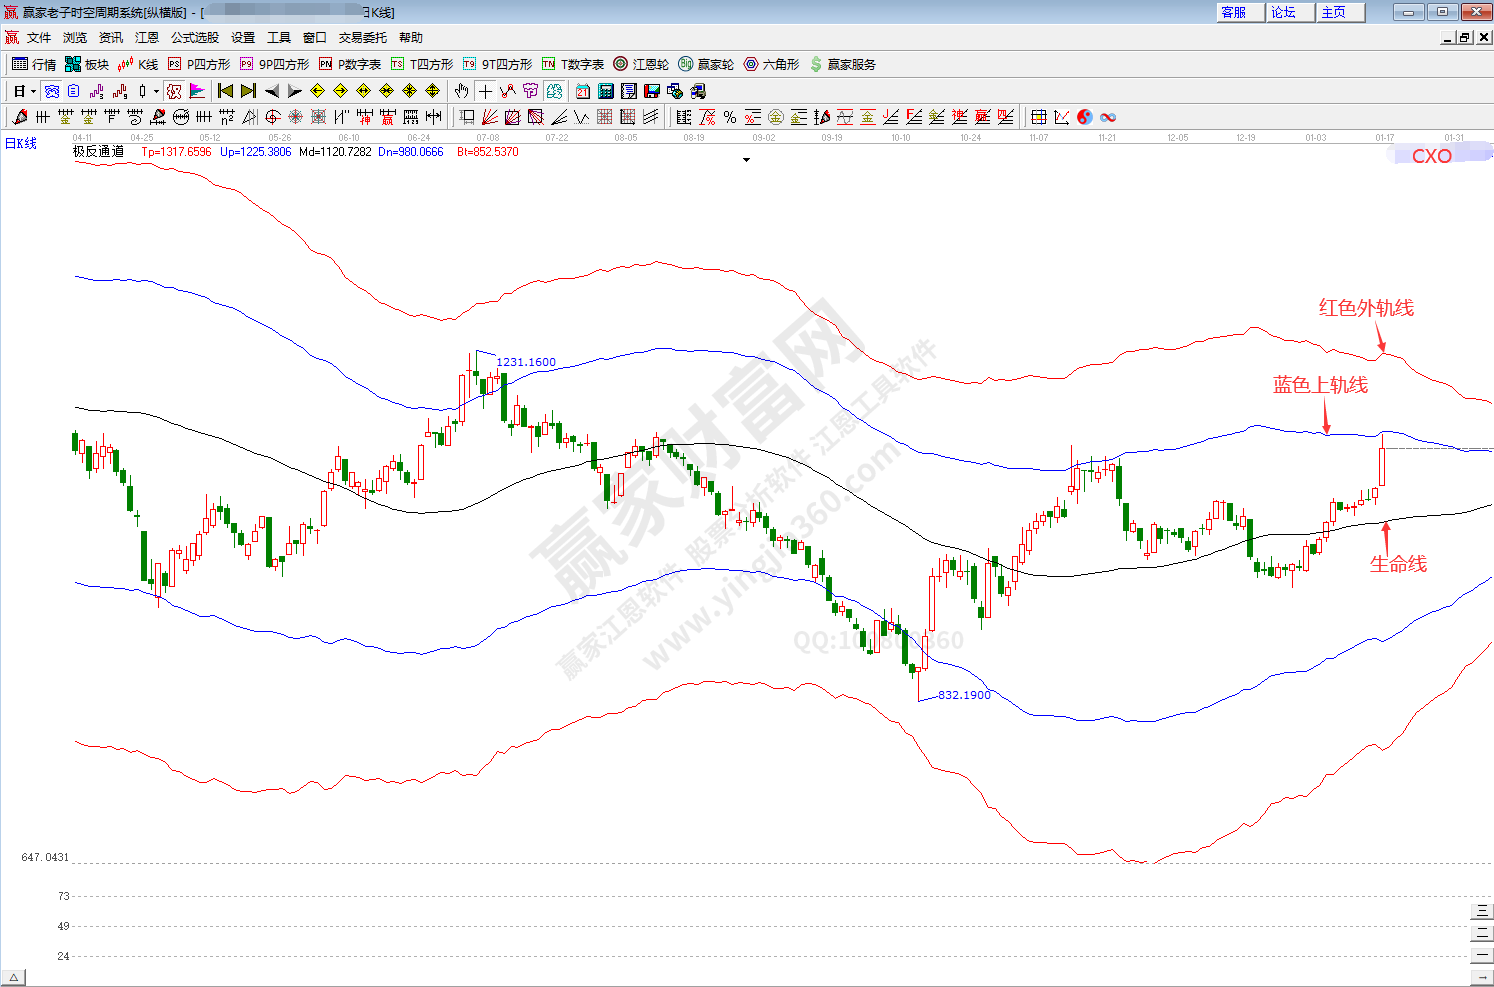Screen dimensions: 1494x987
Task: Click the 1231.1600 high price label
Action: [526, 362]
